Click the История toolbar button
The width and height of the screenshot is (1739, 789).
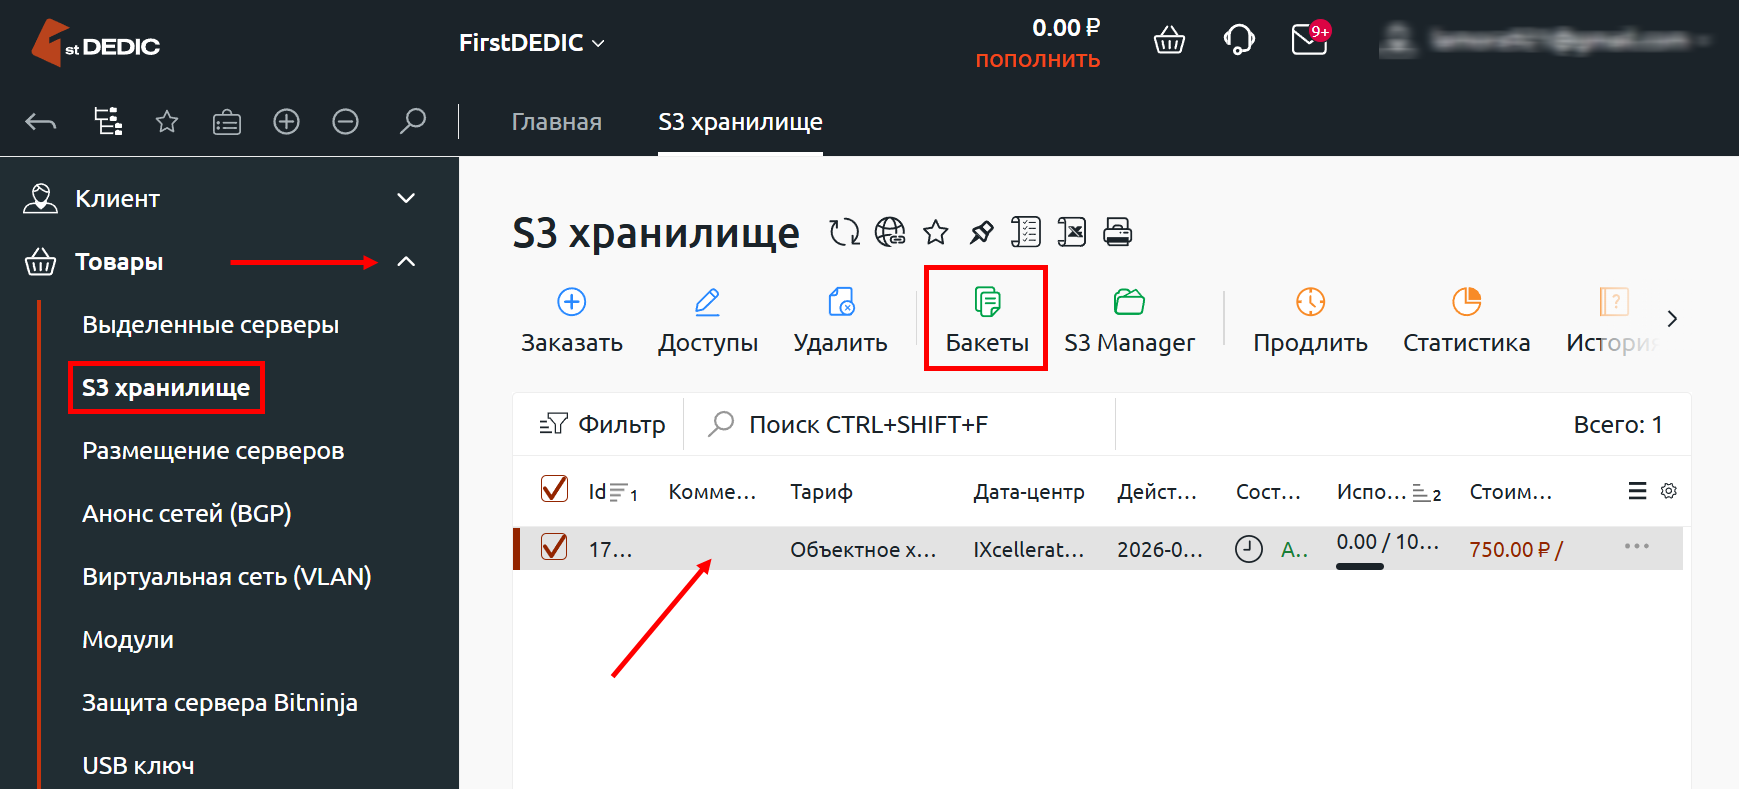[1613, 320]
